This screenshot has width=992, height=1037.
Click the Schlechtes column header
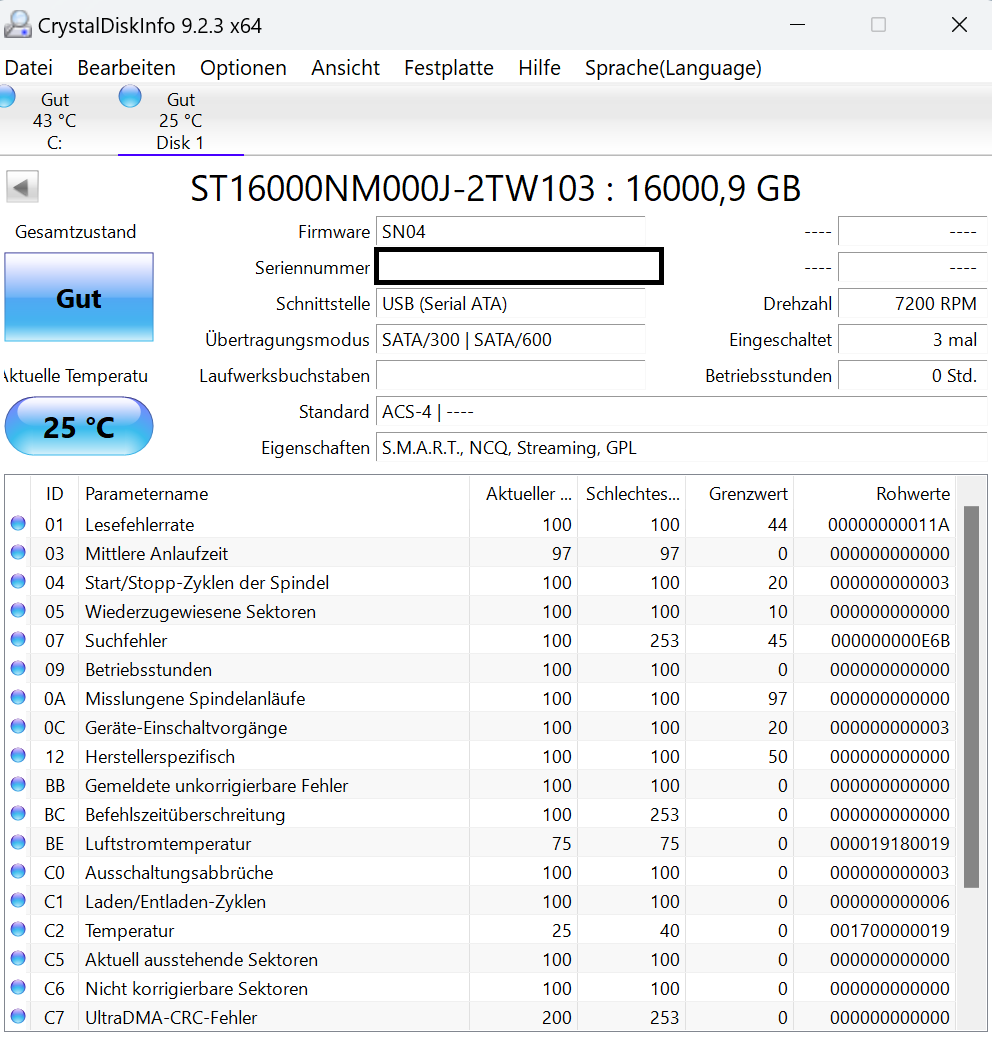pyautogui.click(x=632, y=494)
